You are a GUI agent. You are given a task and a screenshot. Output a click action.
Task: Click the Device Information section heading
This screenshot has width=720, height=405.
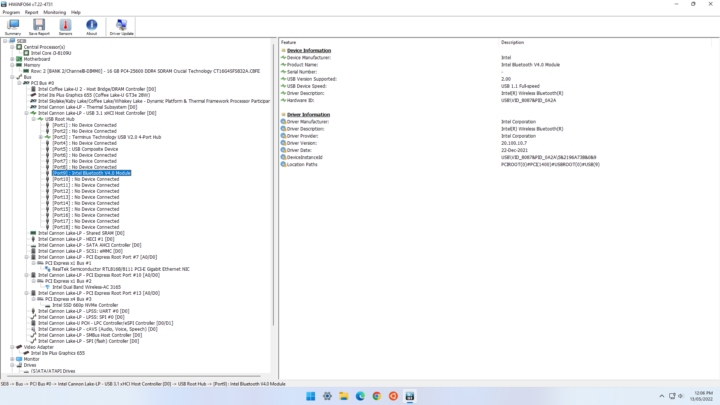pyautogui.click(x=309, y=51)
